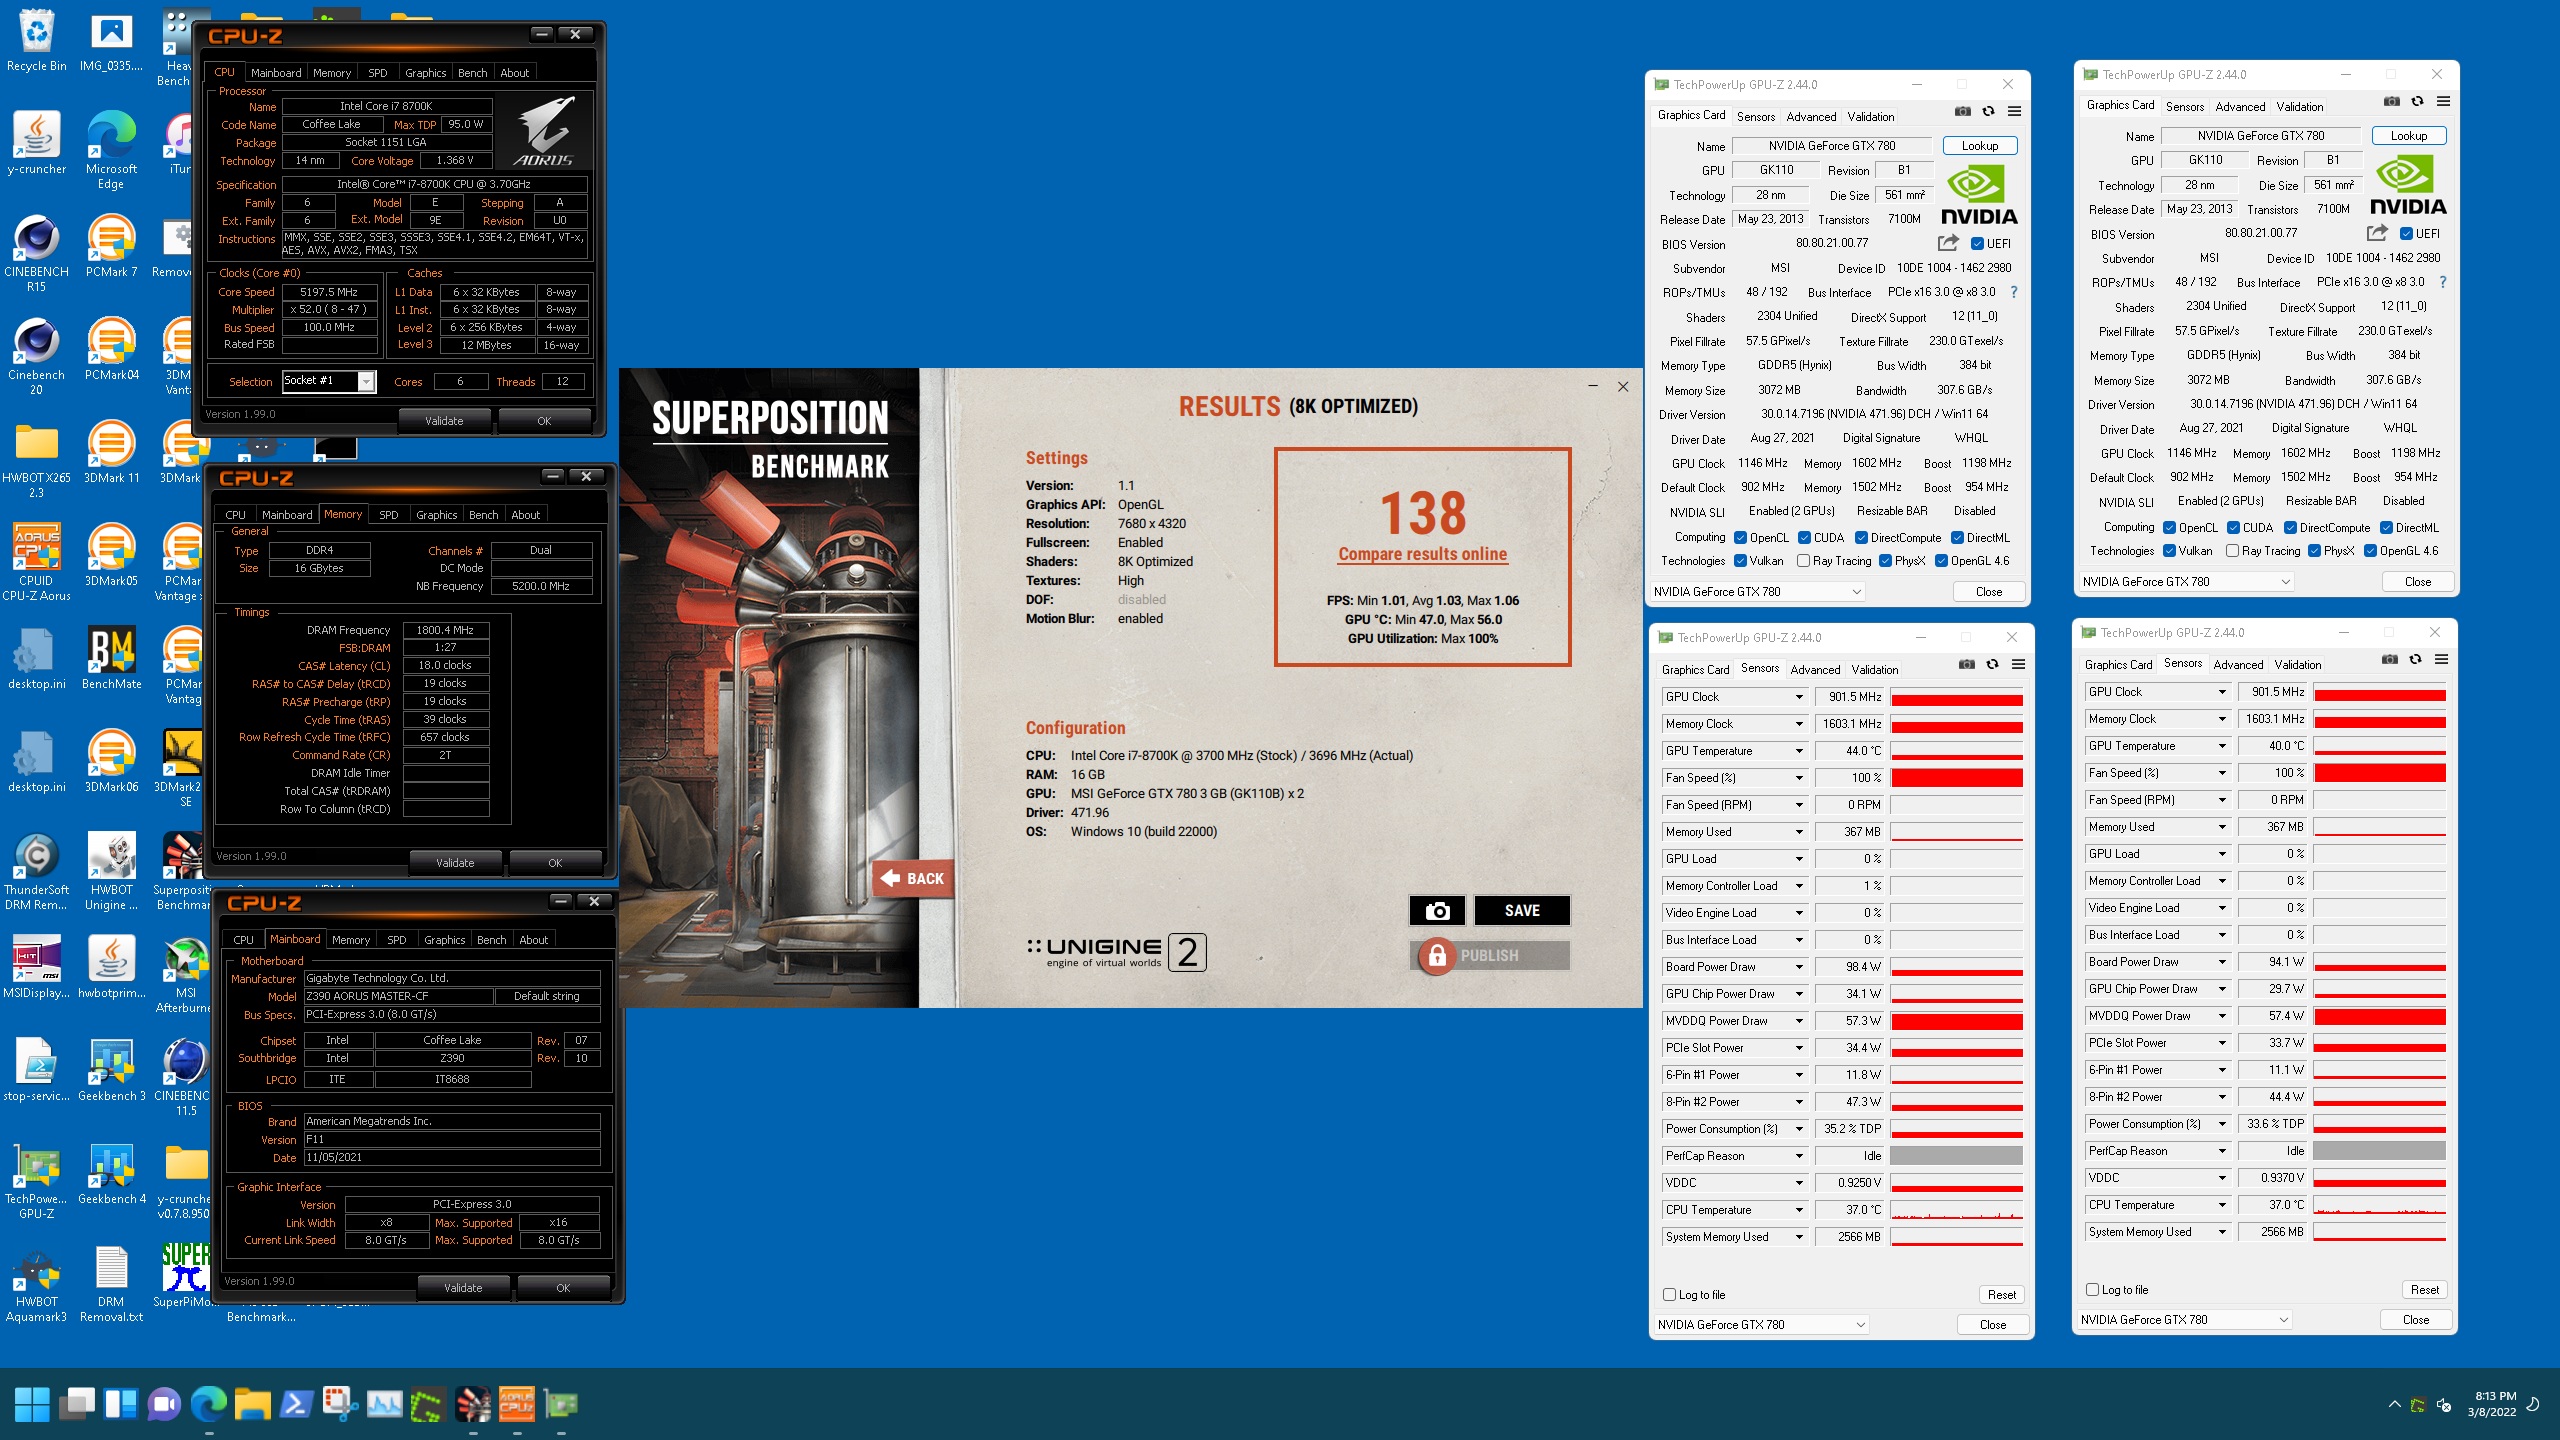
Task: Click BIOS share icon in left GPU-Z Graphics Card window
Action: [x=1948, y=243]
